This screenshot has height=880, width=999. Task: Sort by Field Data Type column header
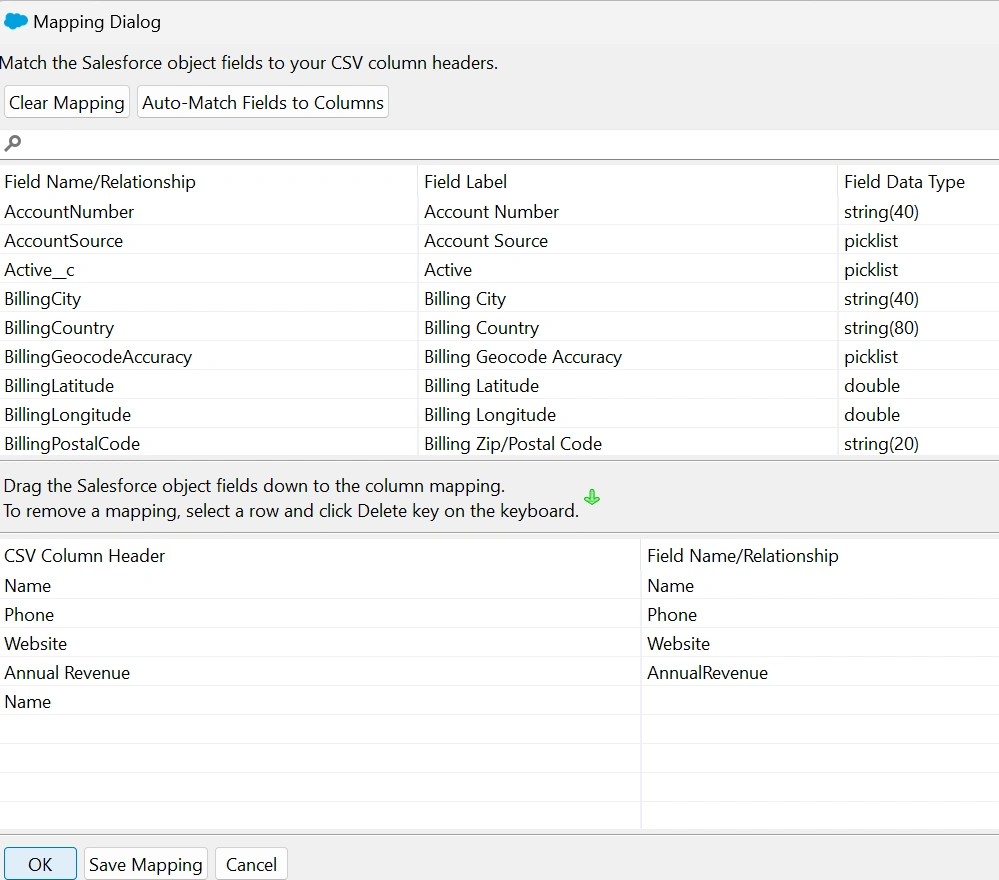(x=904, y=182)
